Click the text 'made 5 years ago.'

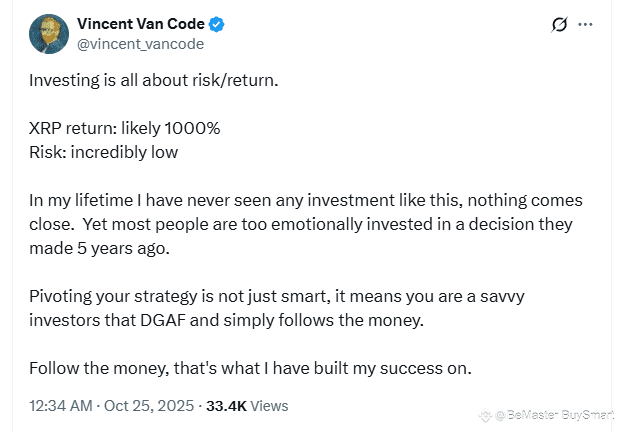100,249
